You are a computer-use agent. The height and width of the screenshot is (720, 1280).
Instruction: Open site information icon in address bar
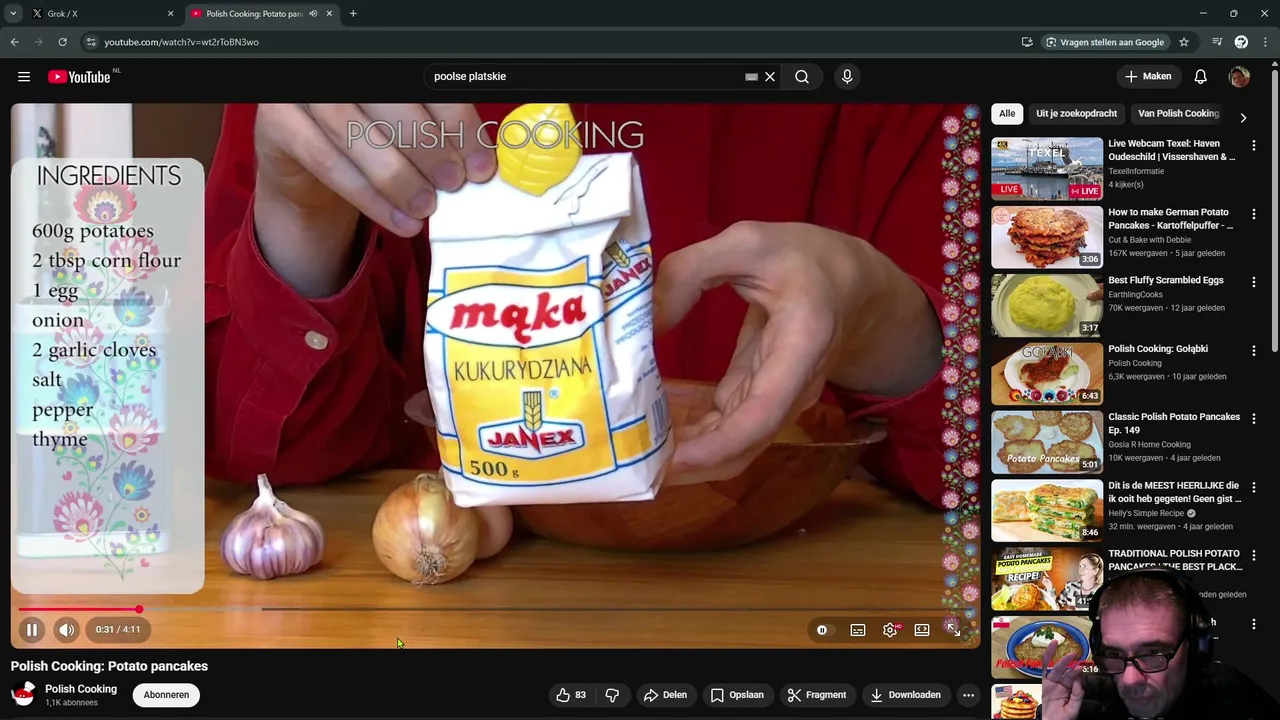pos(91,42)
